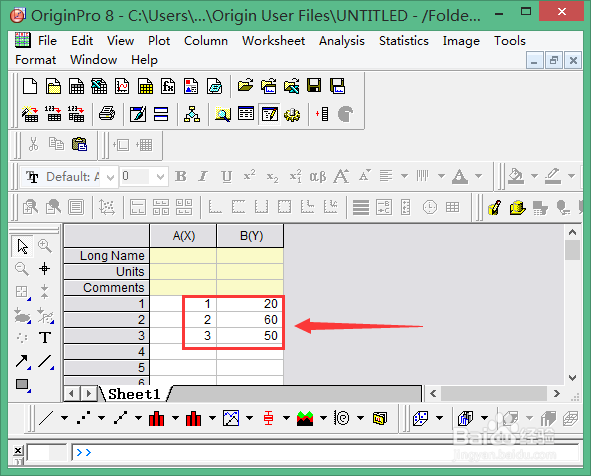Click the Import Wizard icon
The height and width of the screenshot is (476, 591).
click(x=30, y=114)
